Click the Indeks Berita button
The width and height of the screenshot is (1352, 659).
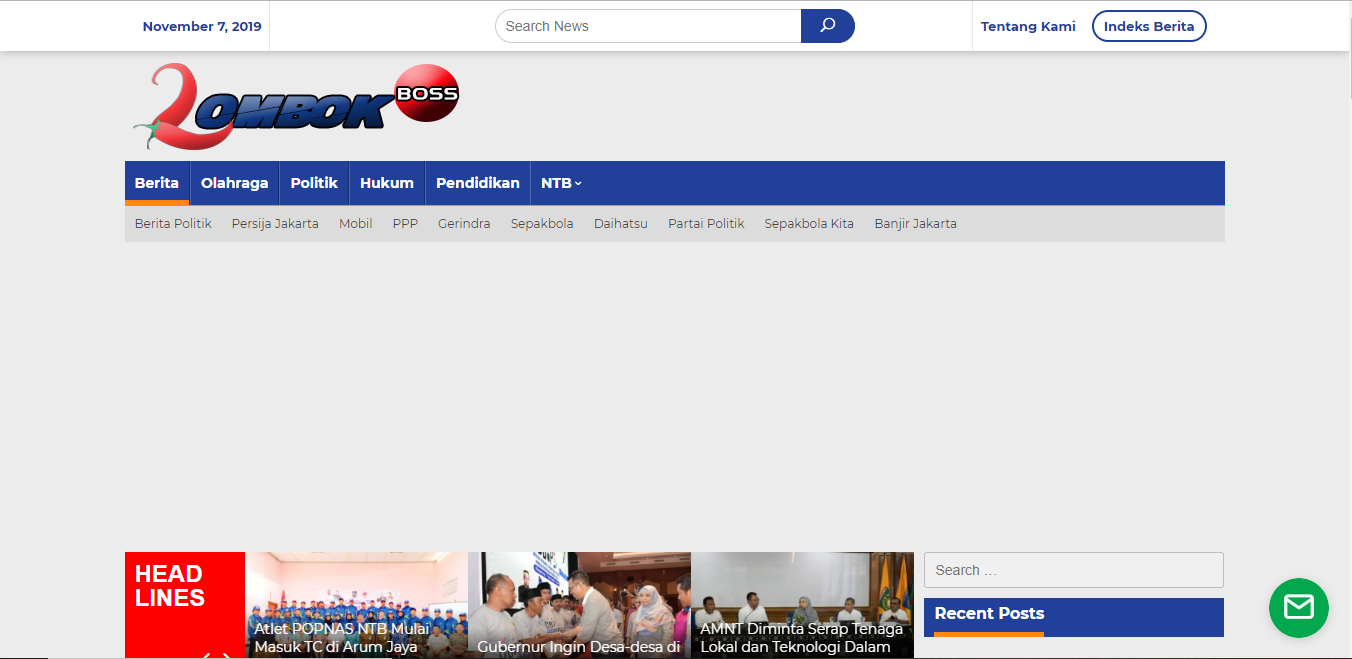tap(1149, 26)
